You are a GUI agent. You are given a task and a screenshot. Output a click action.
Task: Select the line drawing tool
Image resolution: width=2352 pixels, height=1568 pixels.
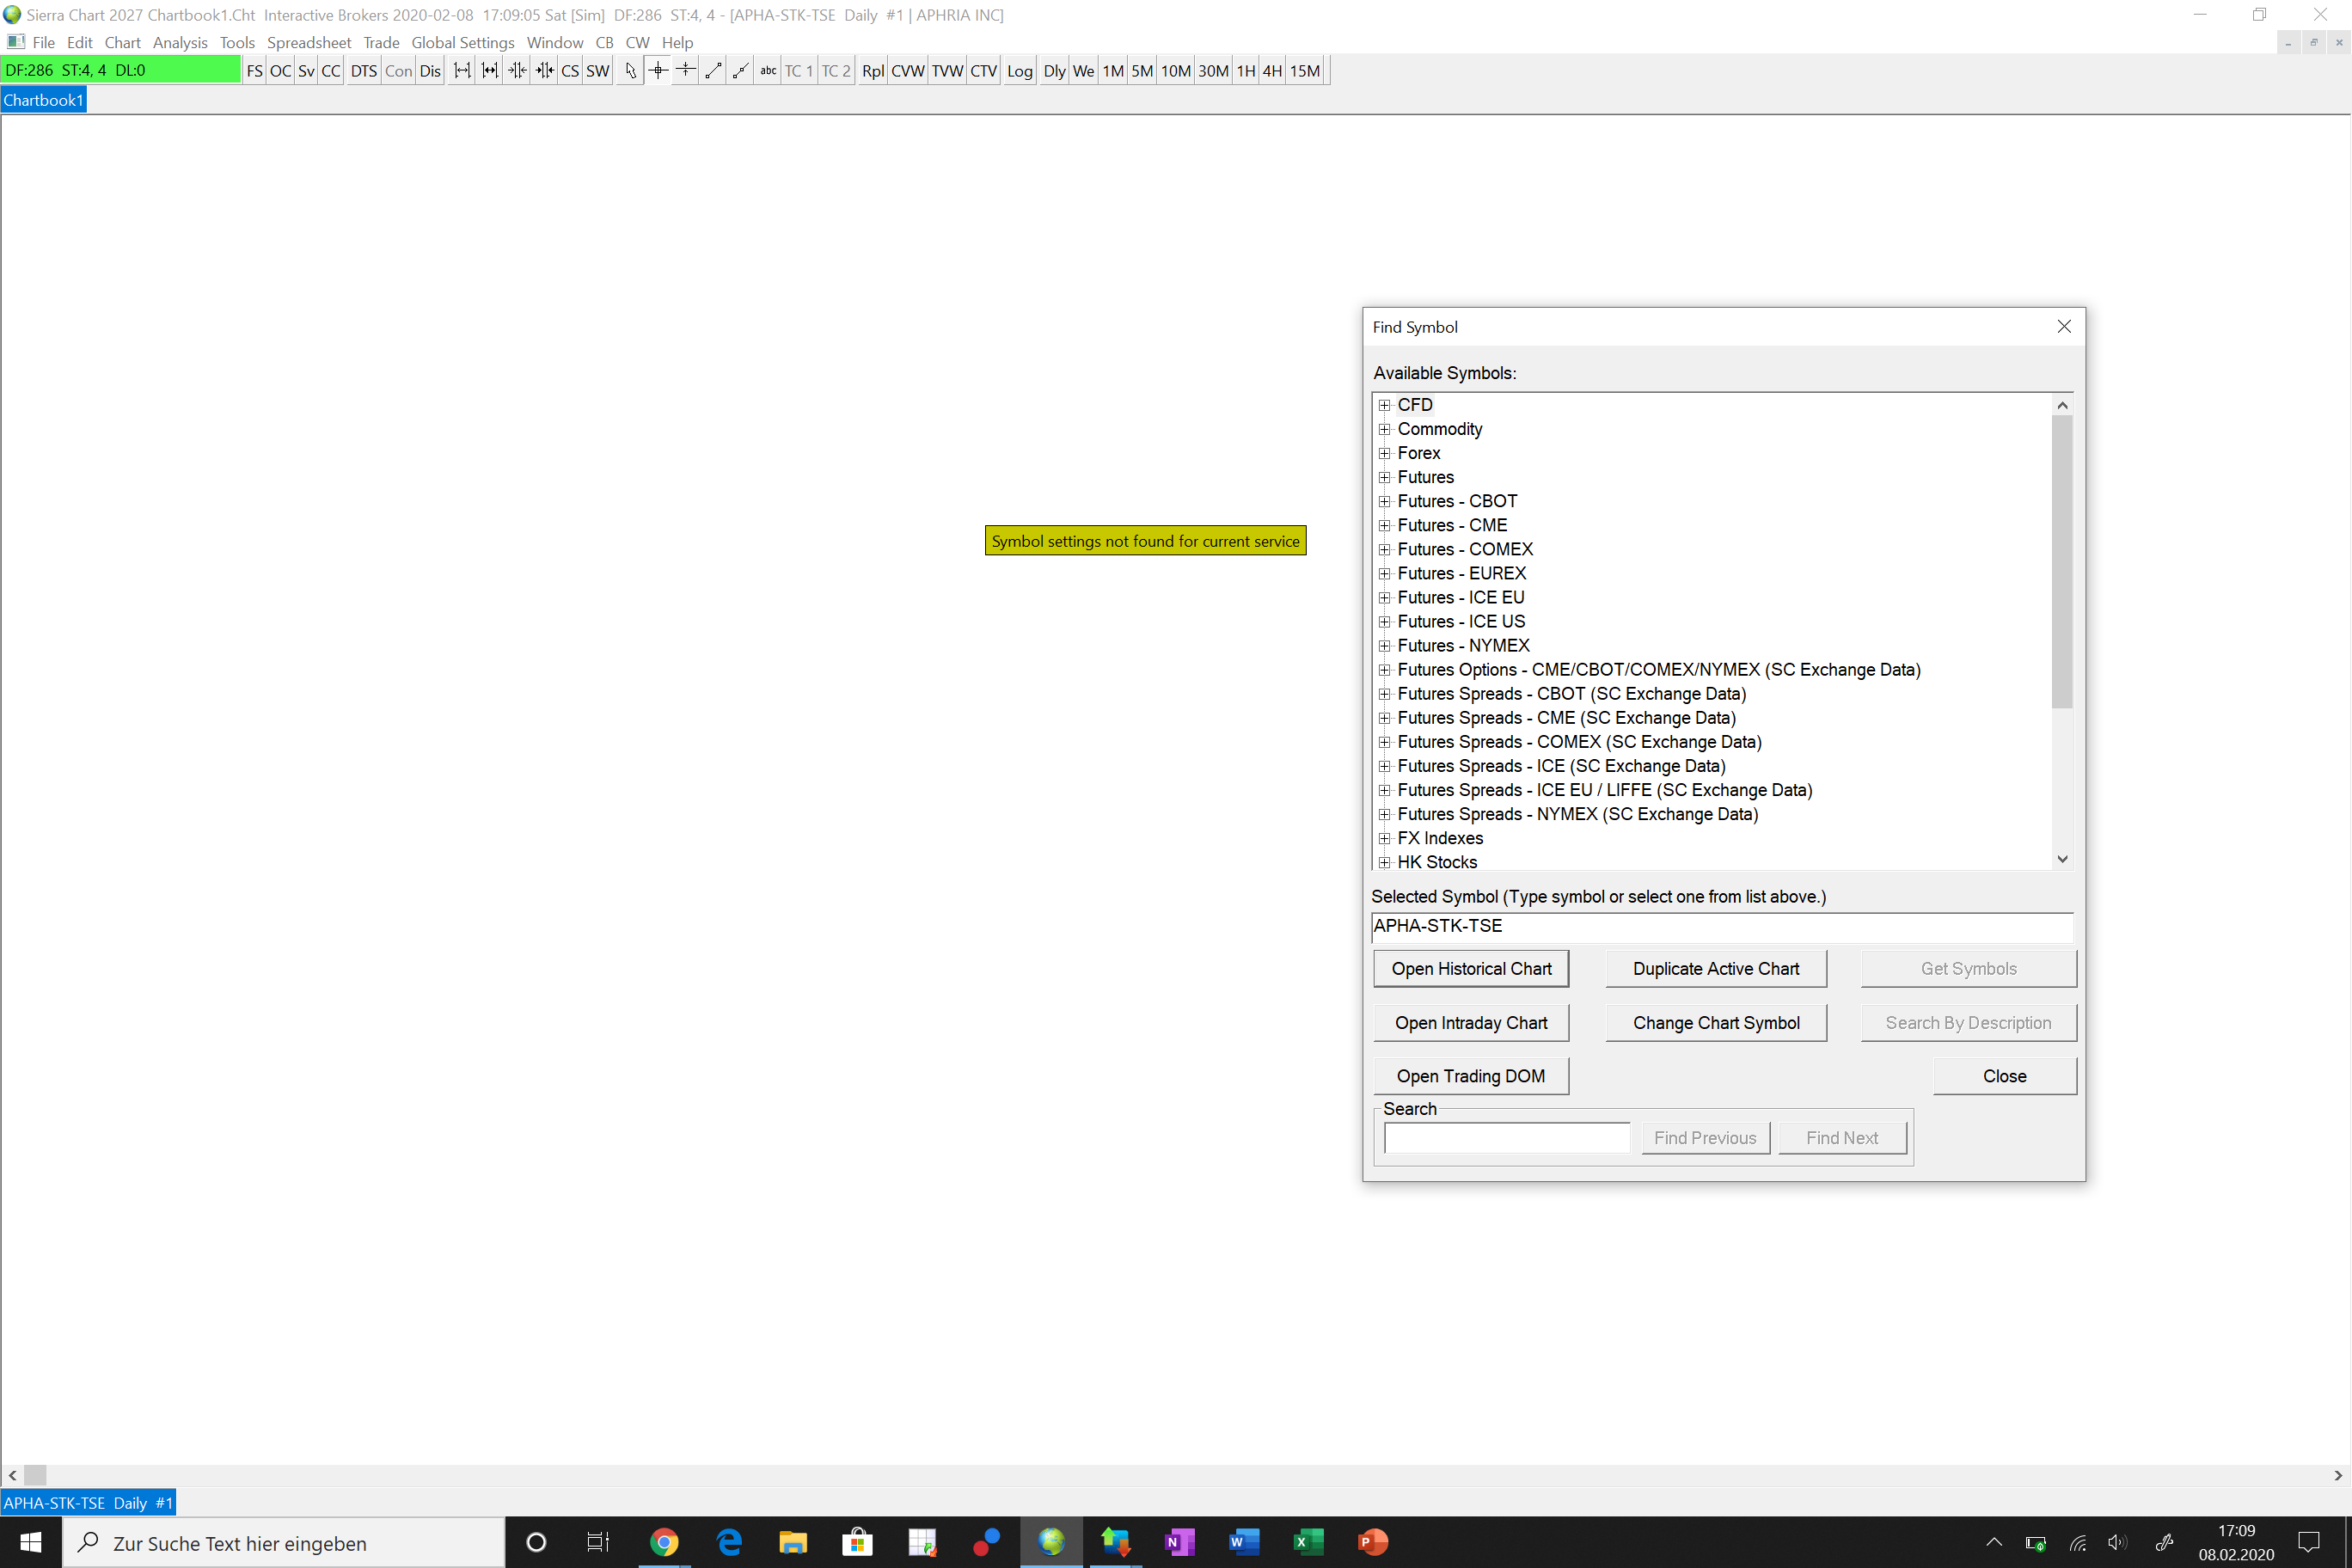tap(713, 71)
